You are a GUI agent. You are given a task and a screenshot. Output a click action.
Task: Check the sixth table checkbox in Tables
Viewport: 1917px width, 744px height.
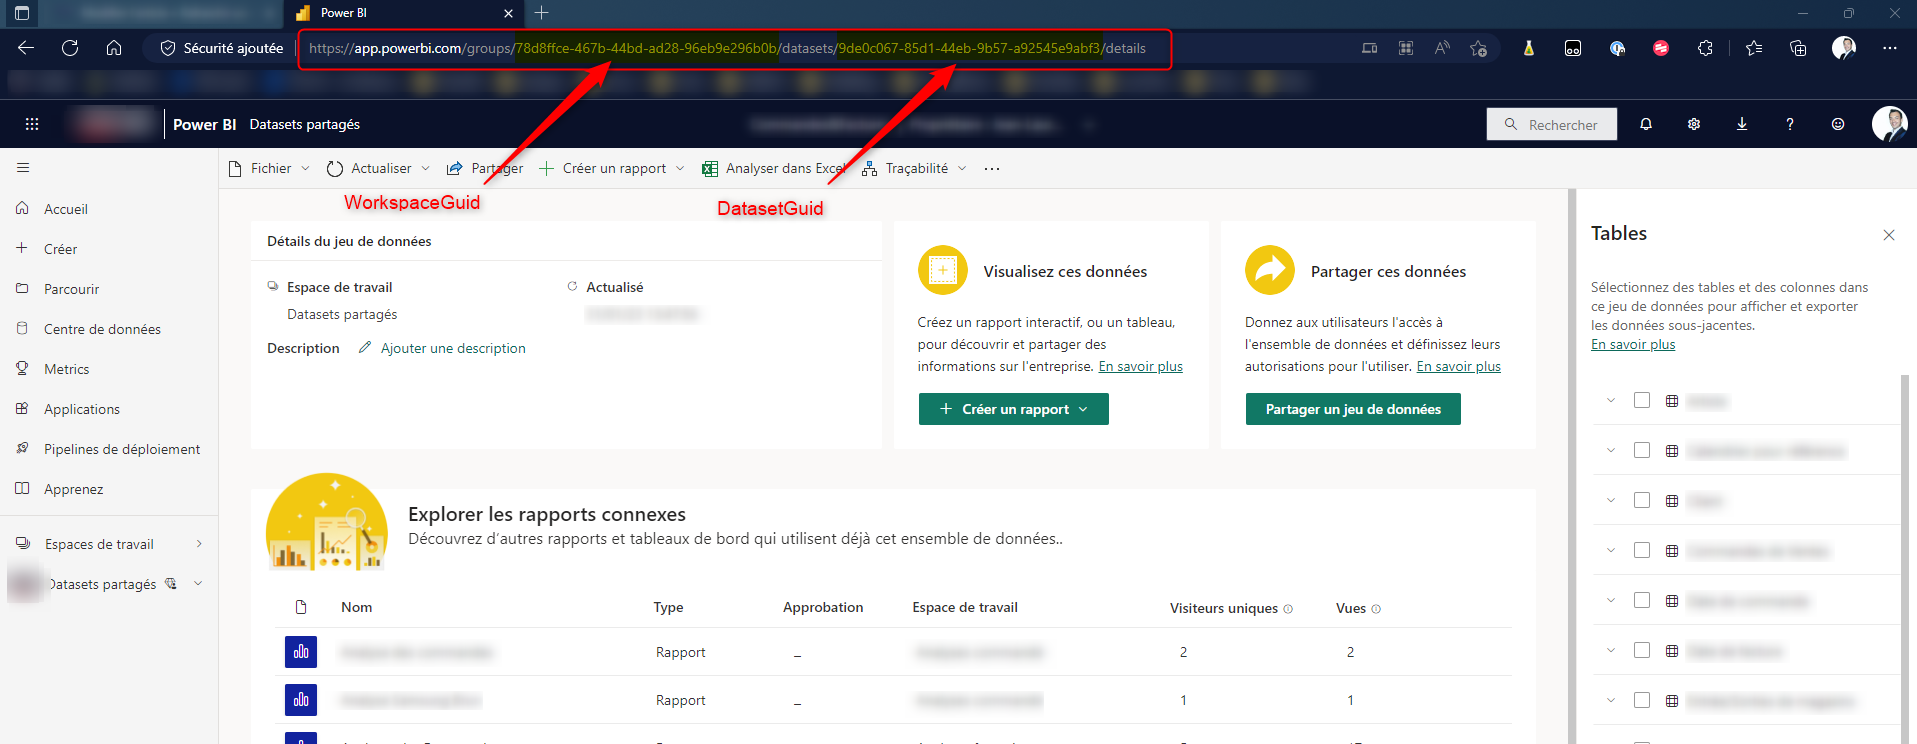click(x=1642, y=650)
